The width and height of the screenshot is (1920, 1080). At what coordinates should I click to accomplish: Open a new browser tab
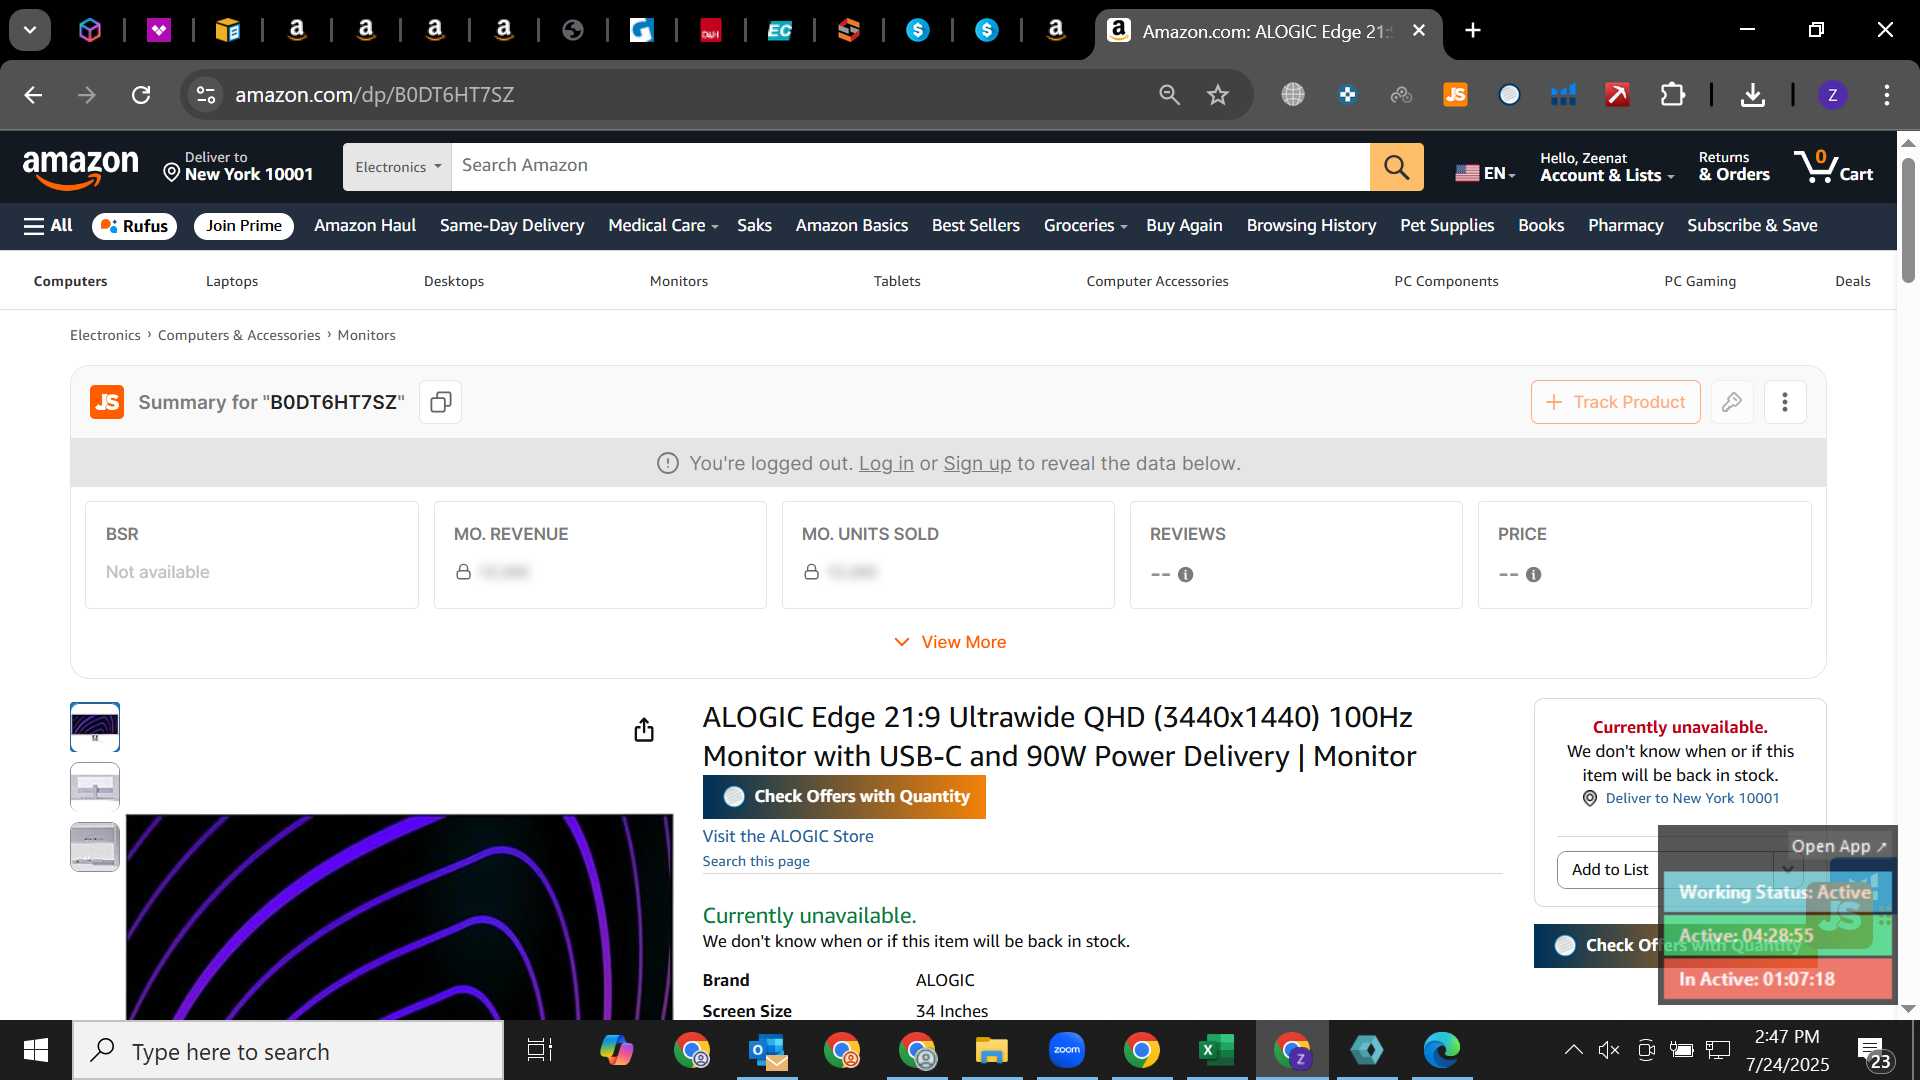1472,31
